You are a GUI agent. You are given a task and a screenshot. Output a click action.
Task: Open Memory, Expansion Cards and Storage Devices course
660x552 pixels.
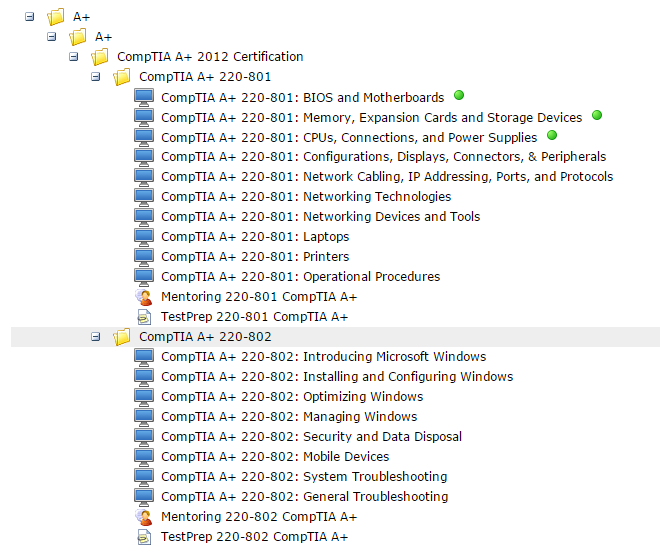pos(372,117)
